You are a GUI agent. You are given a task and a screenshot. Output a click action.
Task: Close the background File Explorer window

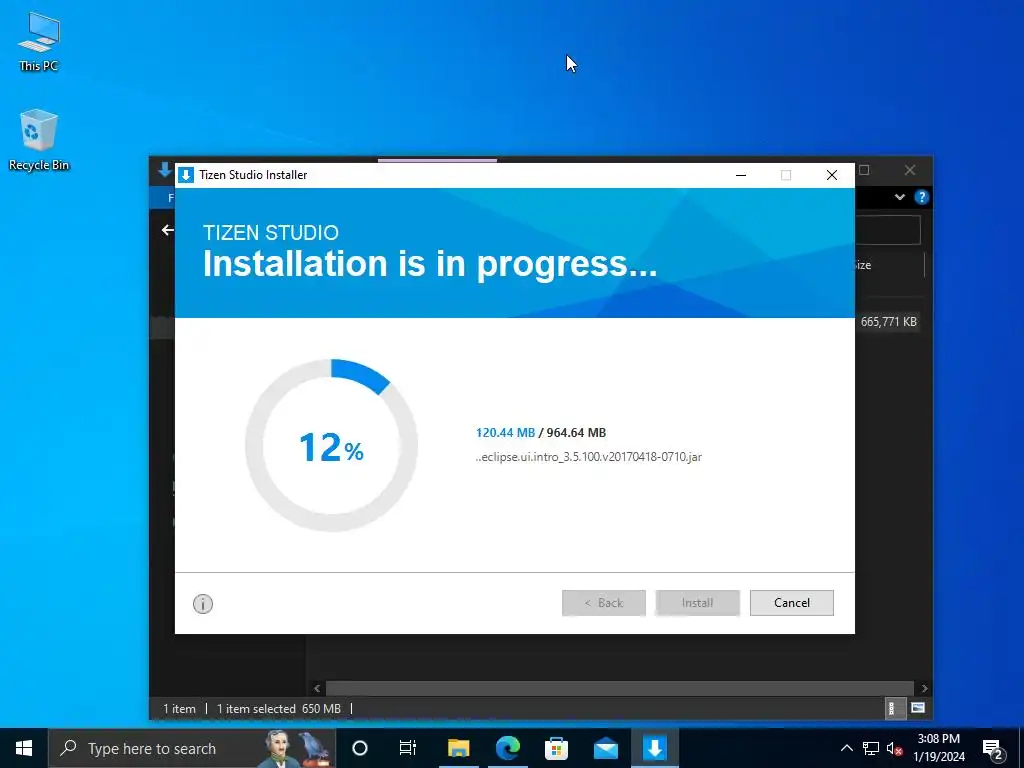[x=910, y=170]
